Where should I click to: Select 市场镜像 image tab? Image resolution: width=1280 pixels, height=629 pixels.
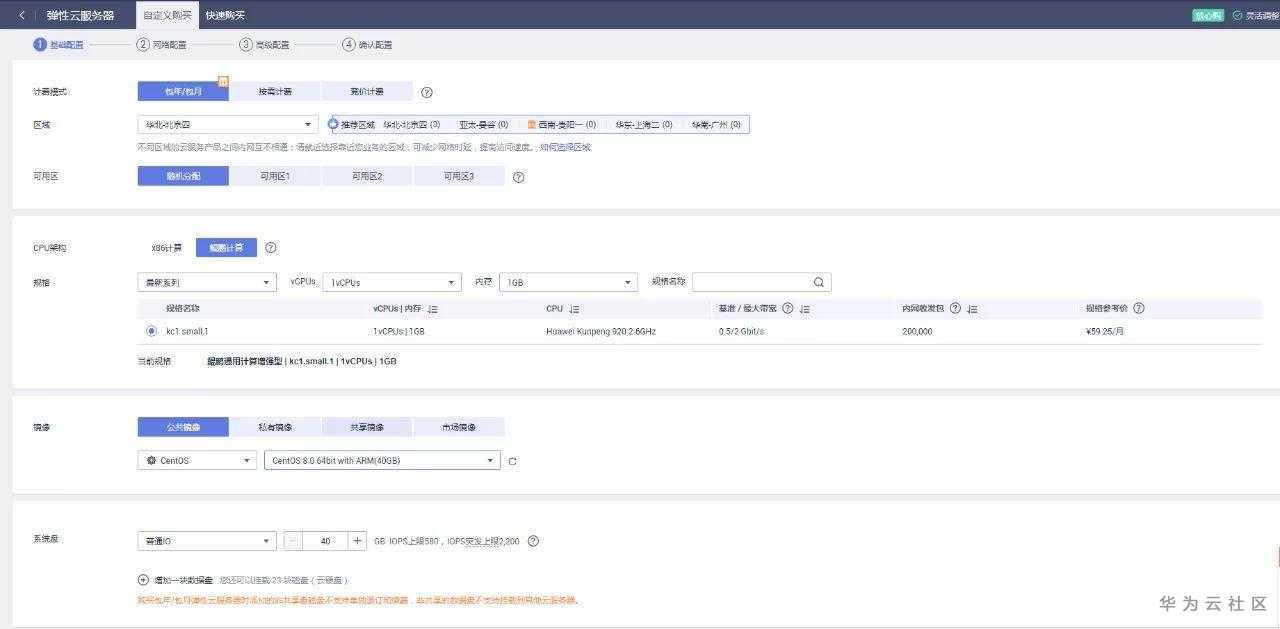459,427
